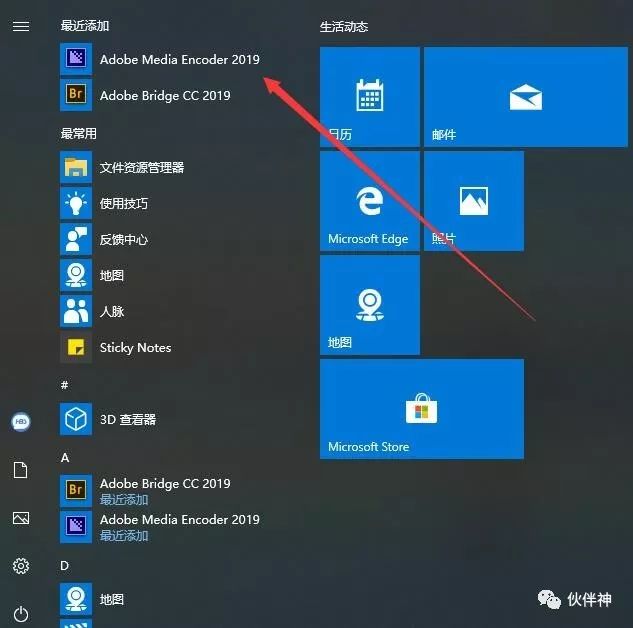Click the # alphabet section header

(65, 385)
